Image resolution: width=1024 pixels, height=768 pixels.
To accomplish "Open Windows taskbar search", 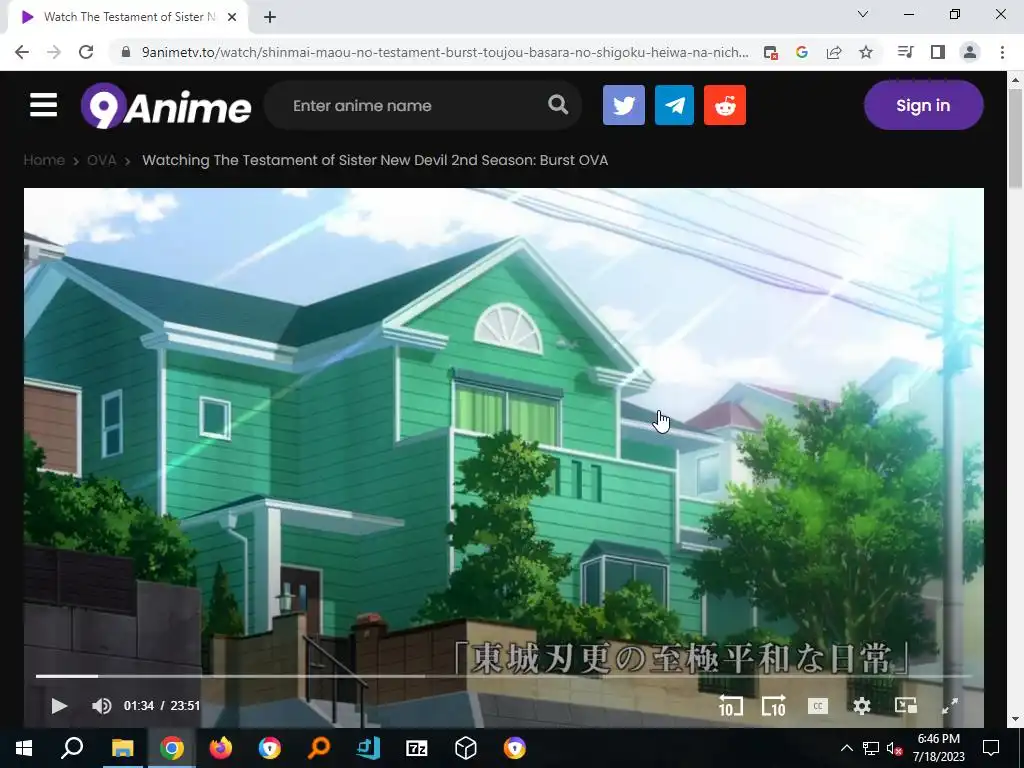I will click(x=72, y=748).
